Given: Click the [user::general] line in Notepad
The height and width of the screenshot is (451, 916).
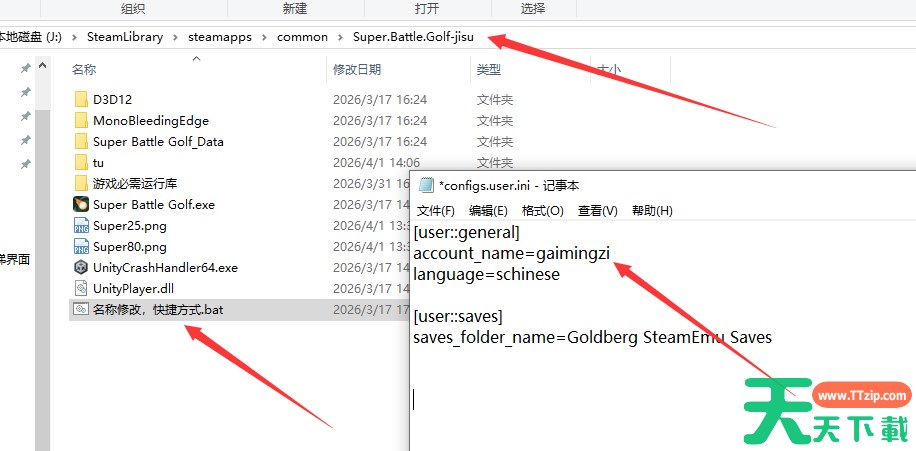Looking at the screenshot, I should point(466,233).
